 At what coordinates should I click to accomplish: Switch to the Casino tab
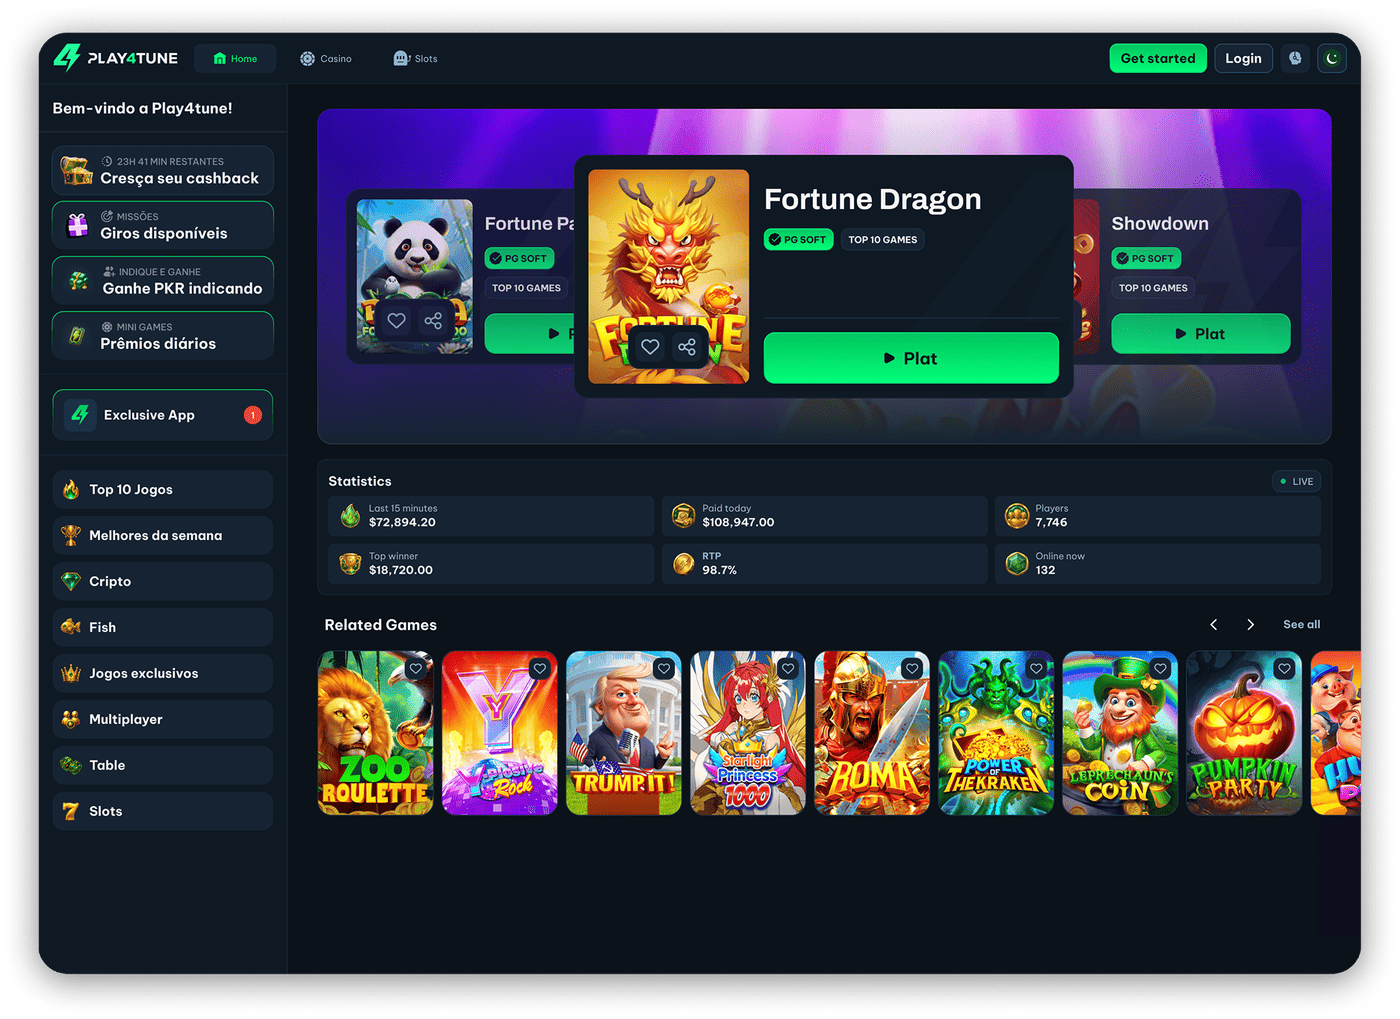click(326, 59)
